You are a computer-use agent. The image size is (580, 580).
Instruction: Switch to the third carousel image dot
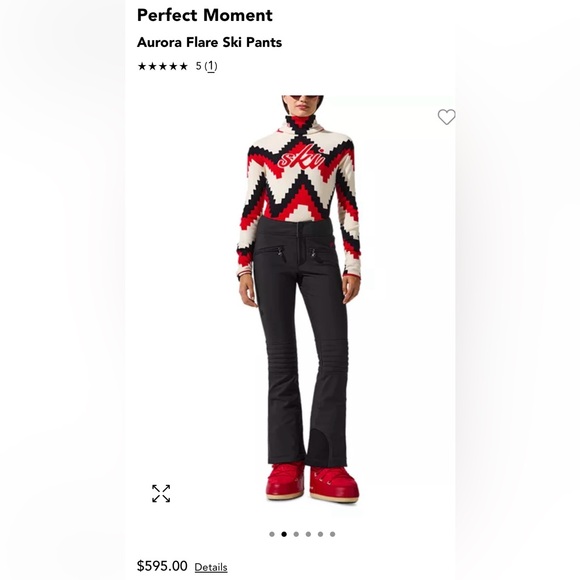click(x=296, y=534)
